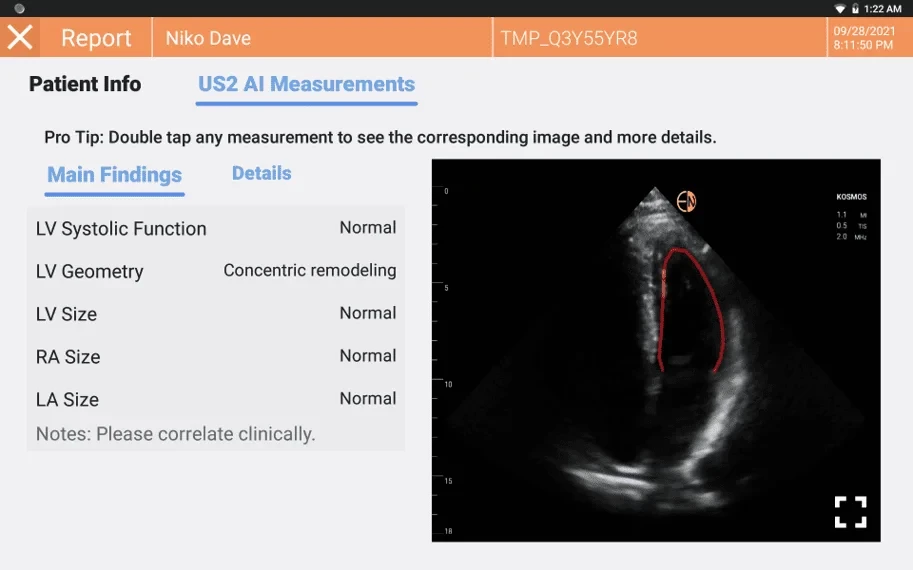Tap the exam date 09/28/2021

coord(864,31)
